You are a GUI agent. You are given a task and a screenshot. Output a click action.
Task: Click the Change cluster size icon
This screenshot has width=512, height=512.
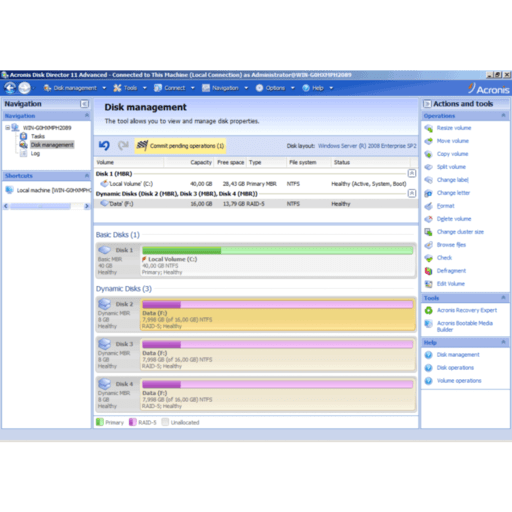click(x=428, y=232)
